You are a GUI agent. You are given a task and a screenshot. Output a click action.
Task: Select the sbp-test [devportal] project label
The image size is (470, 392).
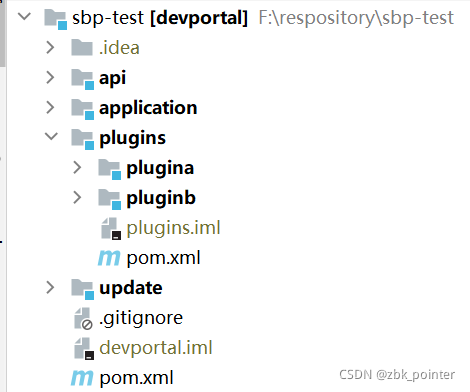(160, 18)
